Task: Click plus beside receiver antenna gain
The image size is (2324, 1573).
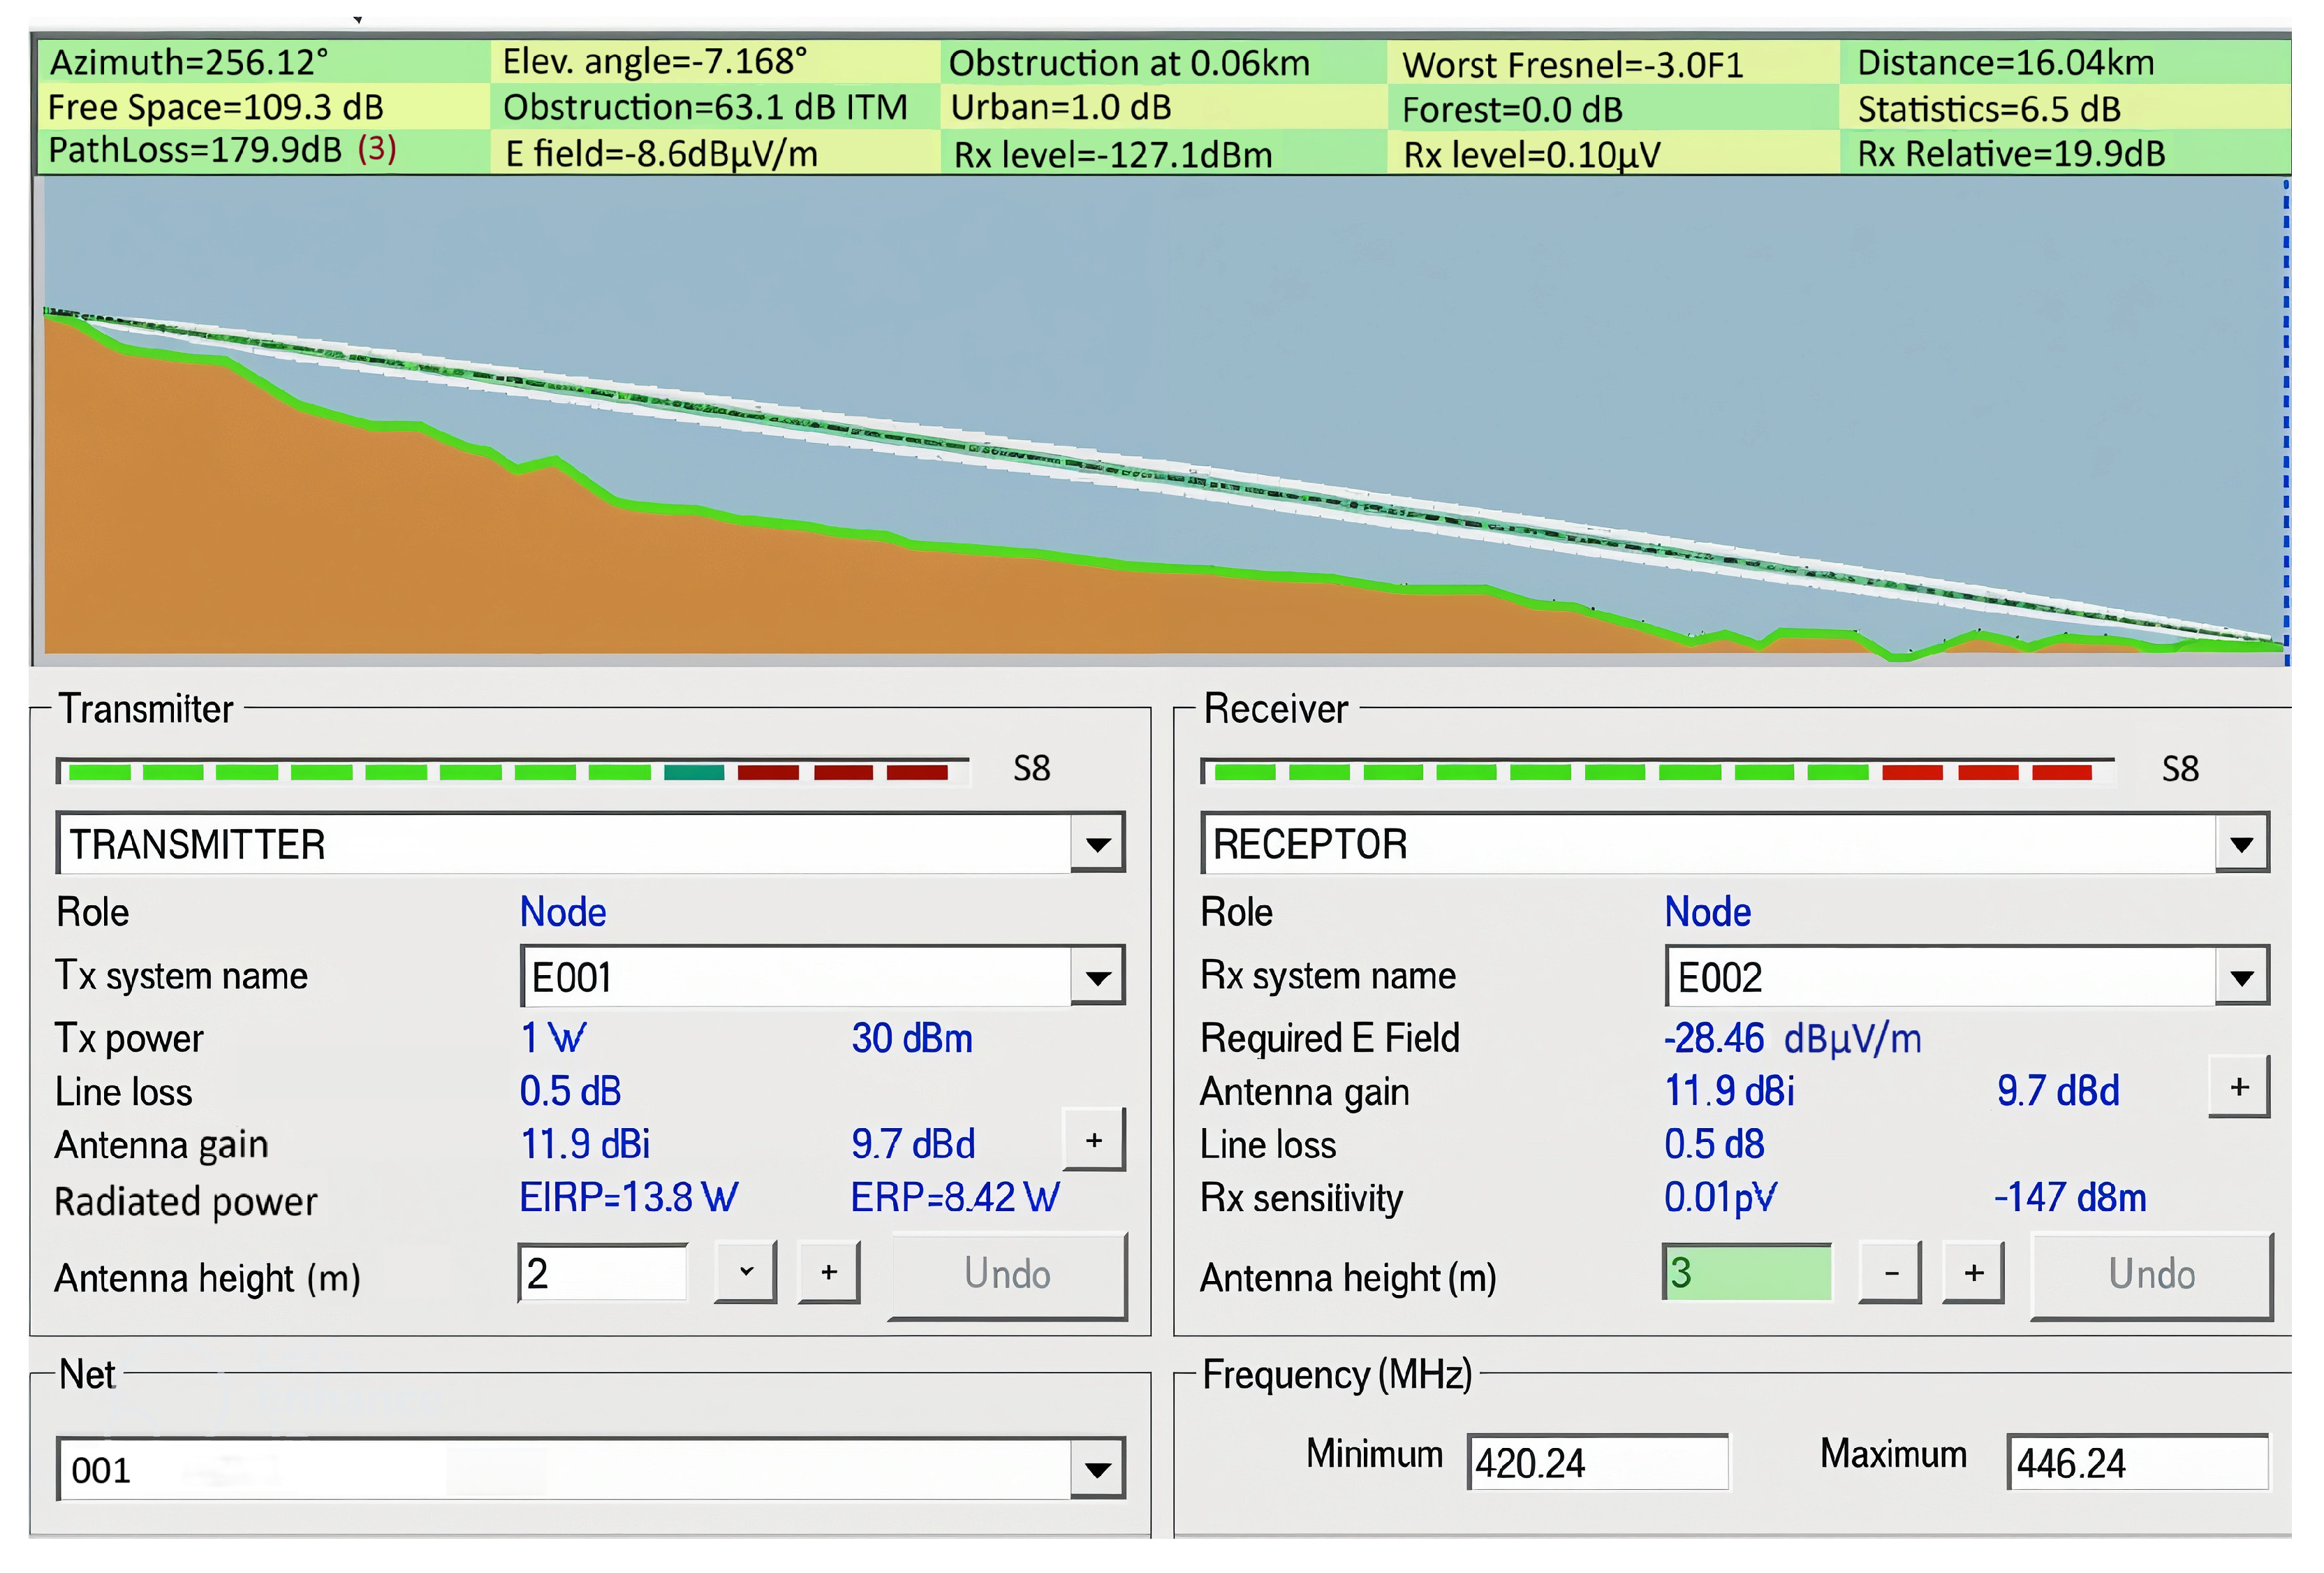Action: [x=2239, y=1087]
